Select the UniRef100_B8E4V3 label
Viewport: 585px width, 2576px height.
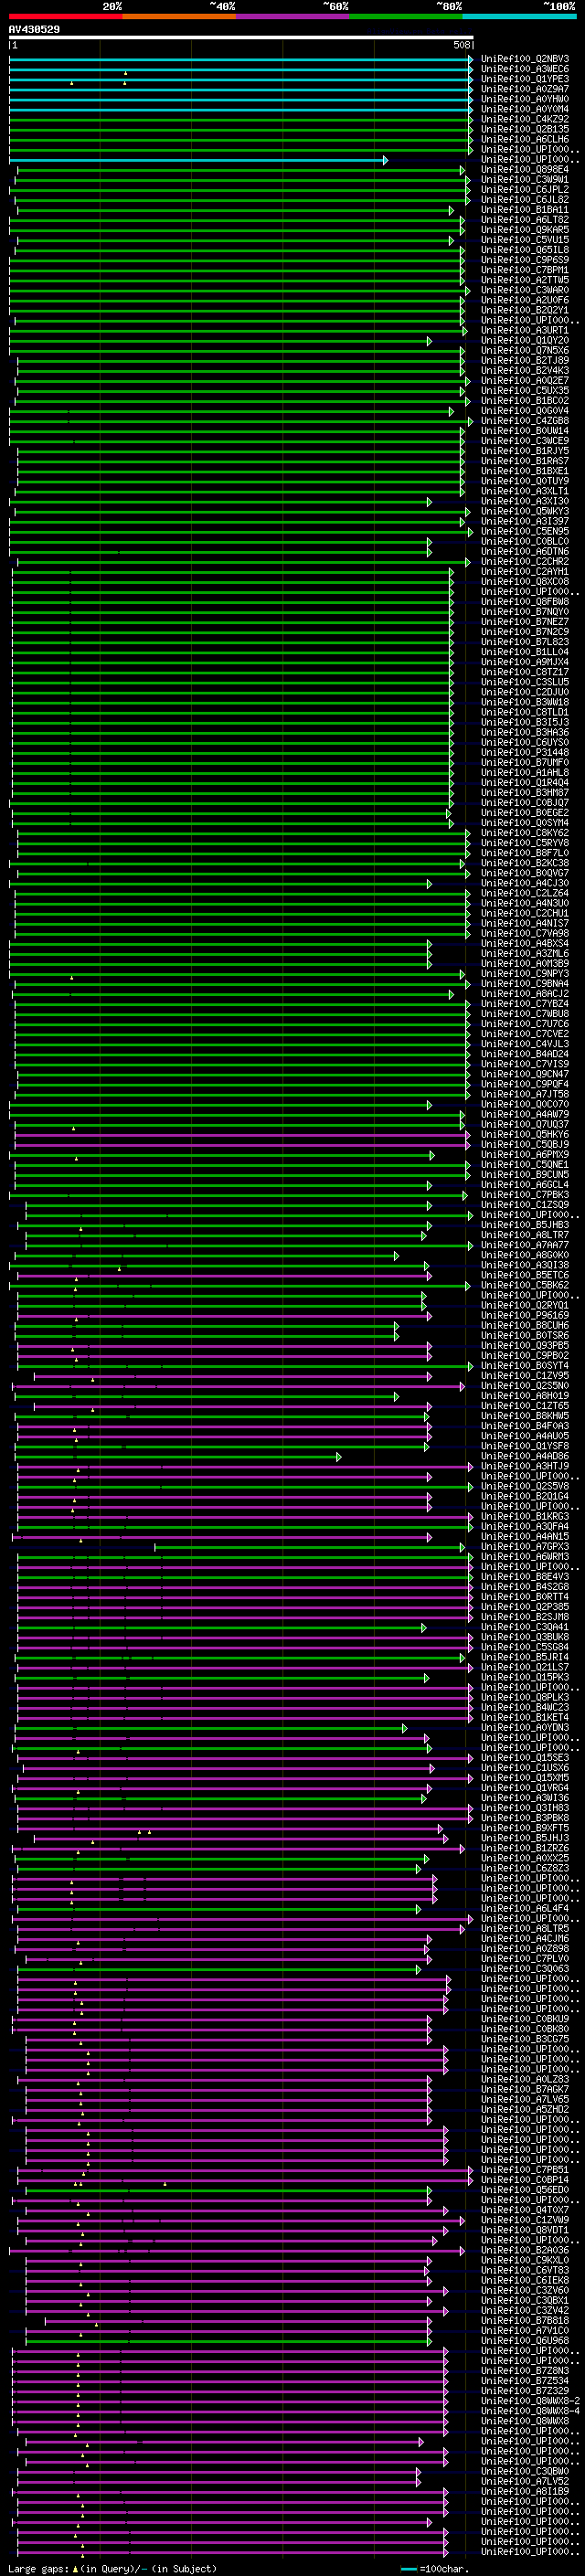click(524, 1576)
